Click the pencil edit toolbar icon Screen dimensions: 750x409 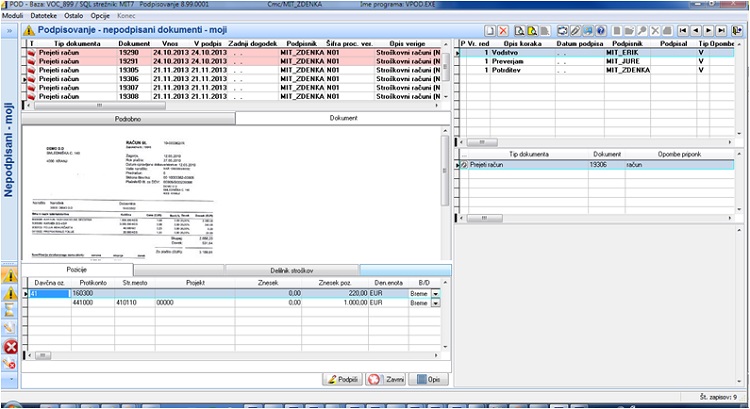[575, 31]
